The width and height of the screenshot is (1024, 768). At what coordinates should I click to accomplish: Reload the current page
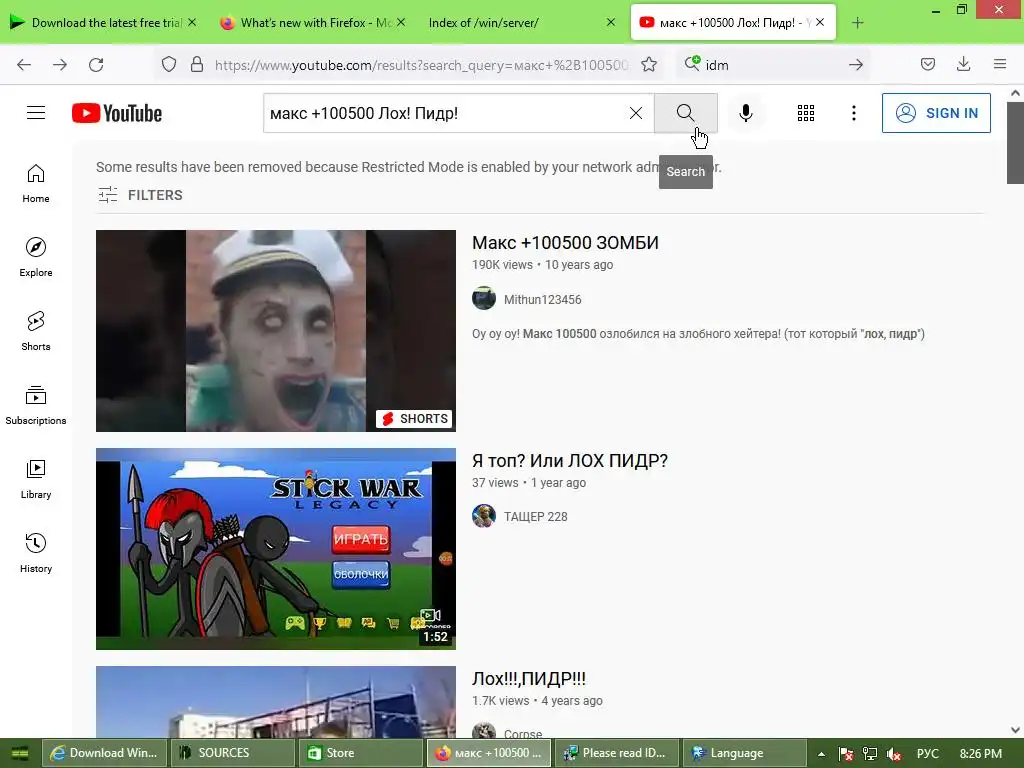click(96, 65)
